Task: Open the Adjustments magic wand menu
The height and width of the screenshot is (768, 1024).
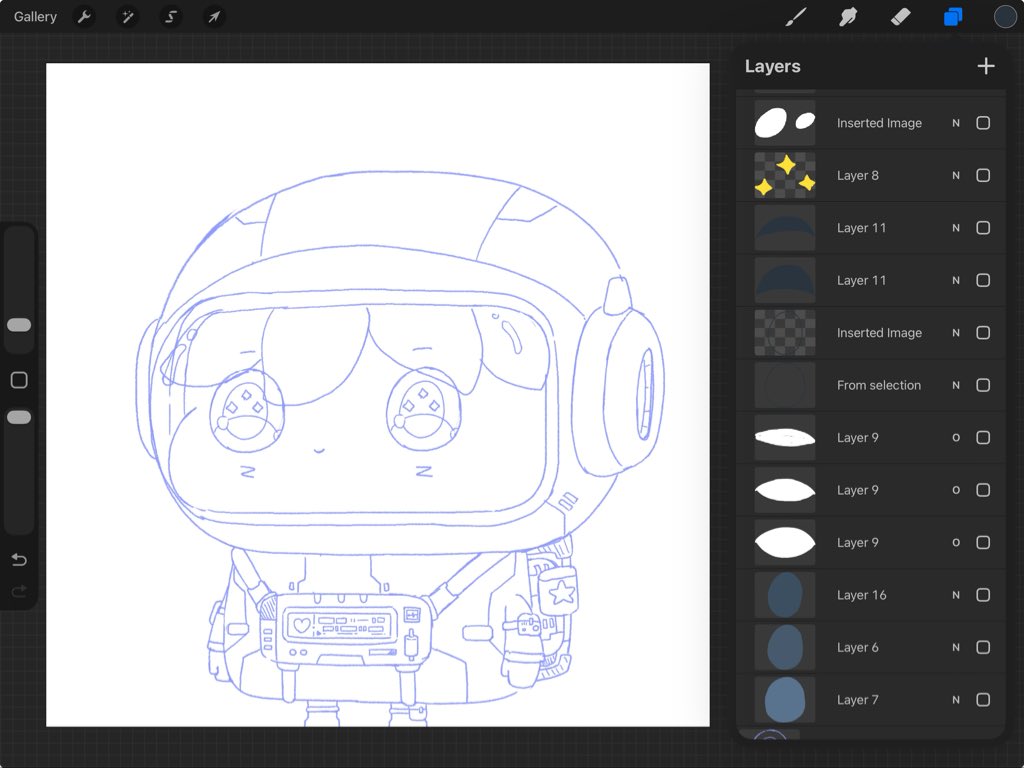Action: 128,17
